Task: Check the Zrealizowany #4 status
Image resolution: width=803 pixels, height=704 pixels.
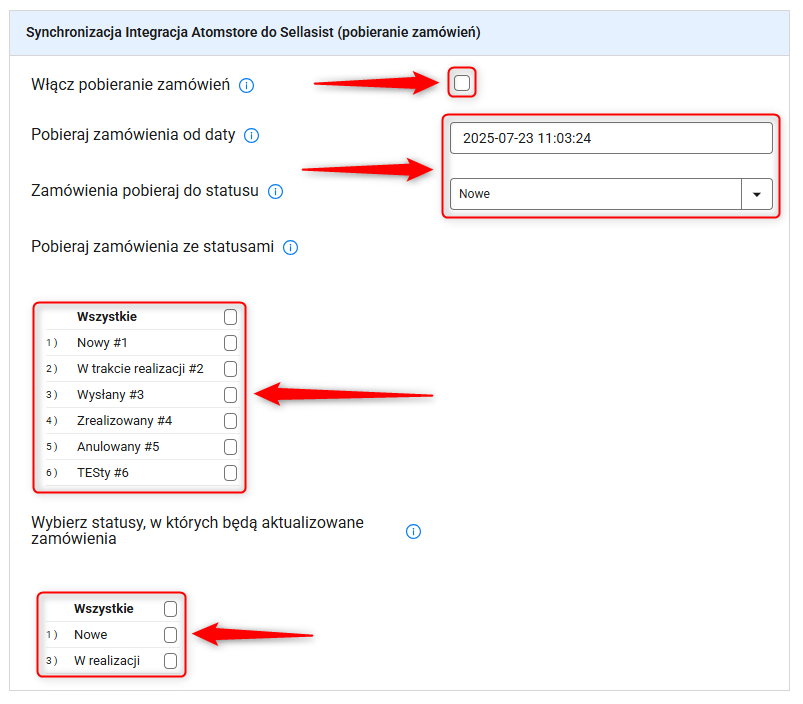Action: pyautogui.click(x=230, y=421)
